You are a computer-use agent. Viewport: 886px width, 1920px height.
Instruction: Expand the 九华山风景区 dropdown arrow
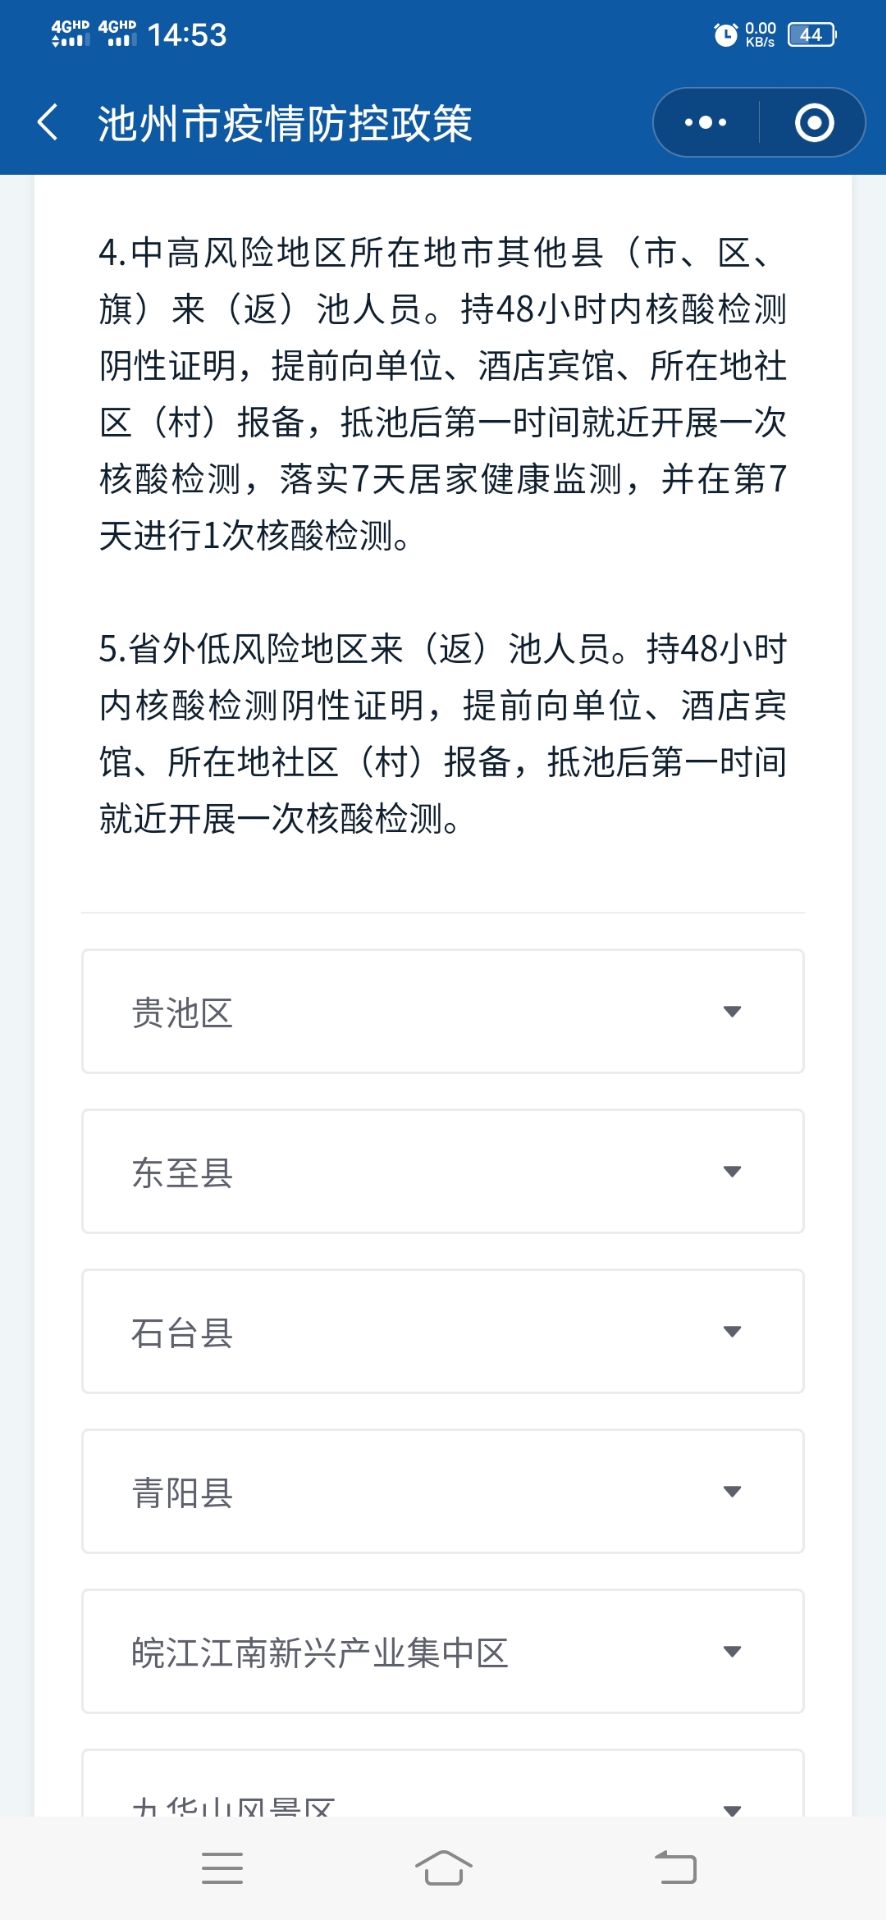(732, 1809)
